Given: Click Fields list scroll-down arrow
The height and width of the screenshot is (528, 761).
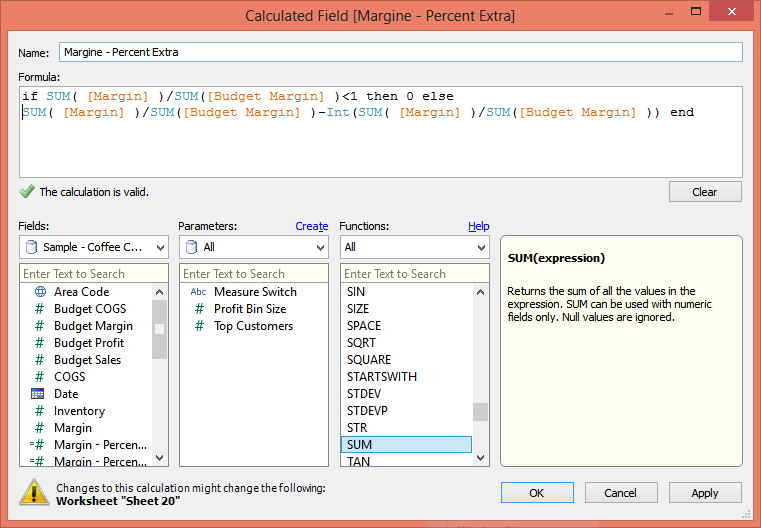Looking at the screenshot, I should [x=159, y=458].
